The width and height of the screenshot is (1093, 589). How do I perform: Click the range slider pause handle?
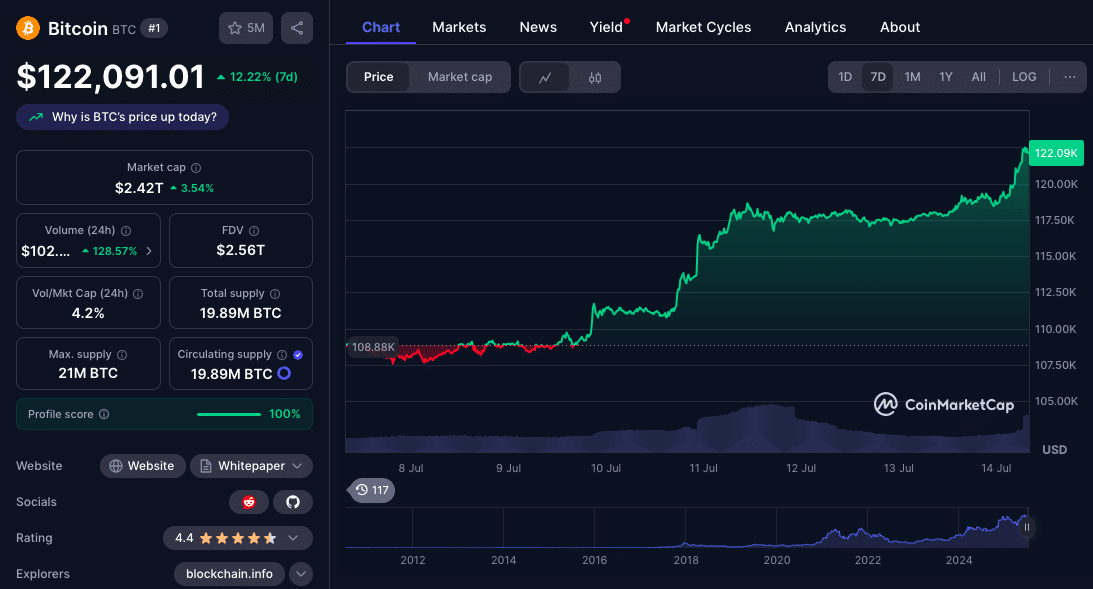tap(1026, 527)
